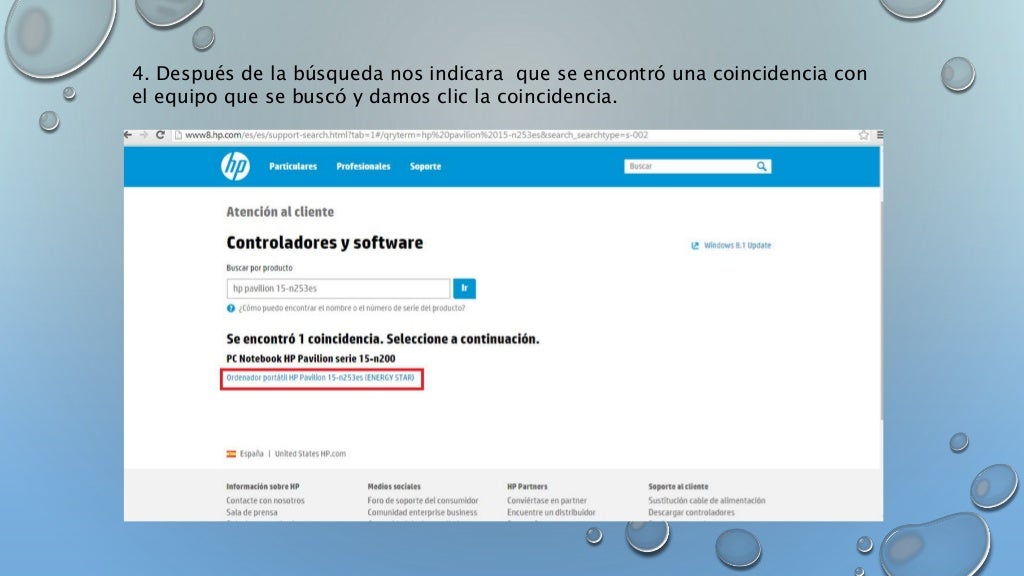Click the browser forward arrow
Image resolution: width=1024 pixels, height=576 pixels.
coord(144,135)
